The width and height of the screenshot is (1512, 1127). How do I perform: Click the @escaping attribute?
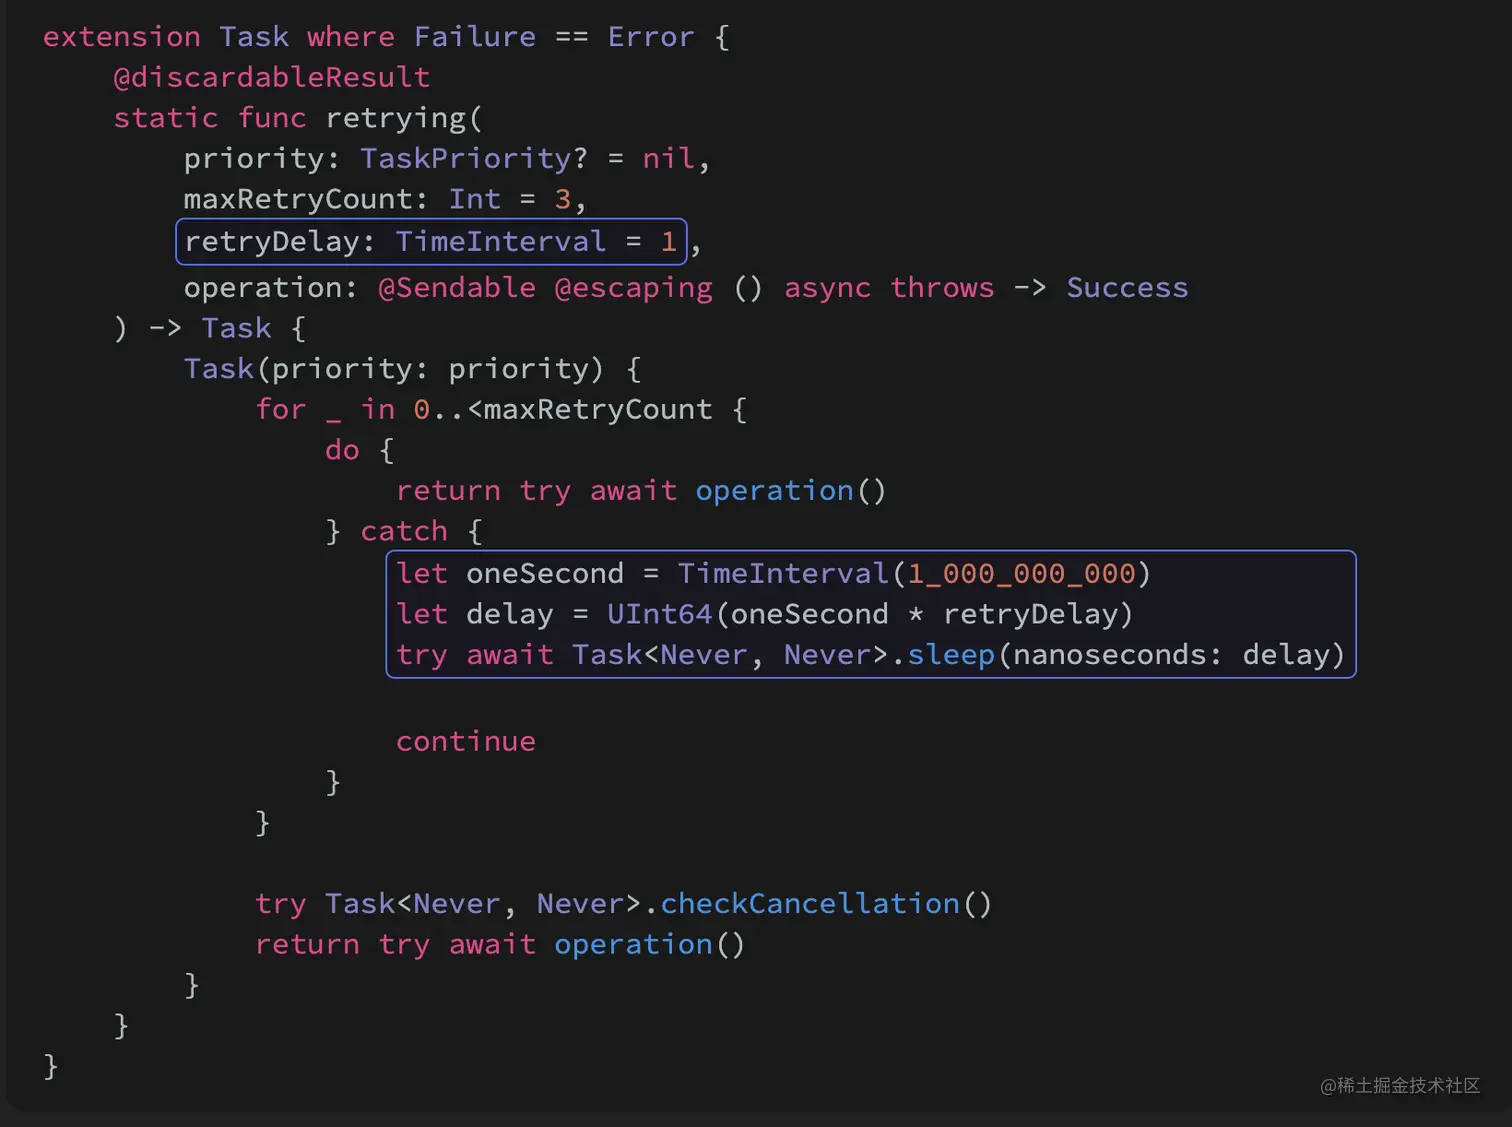point(634,288)
